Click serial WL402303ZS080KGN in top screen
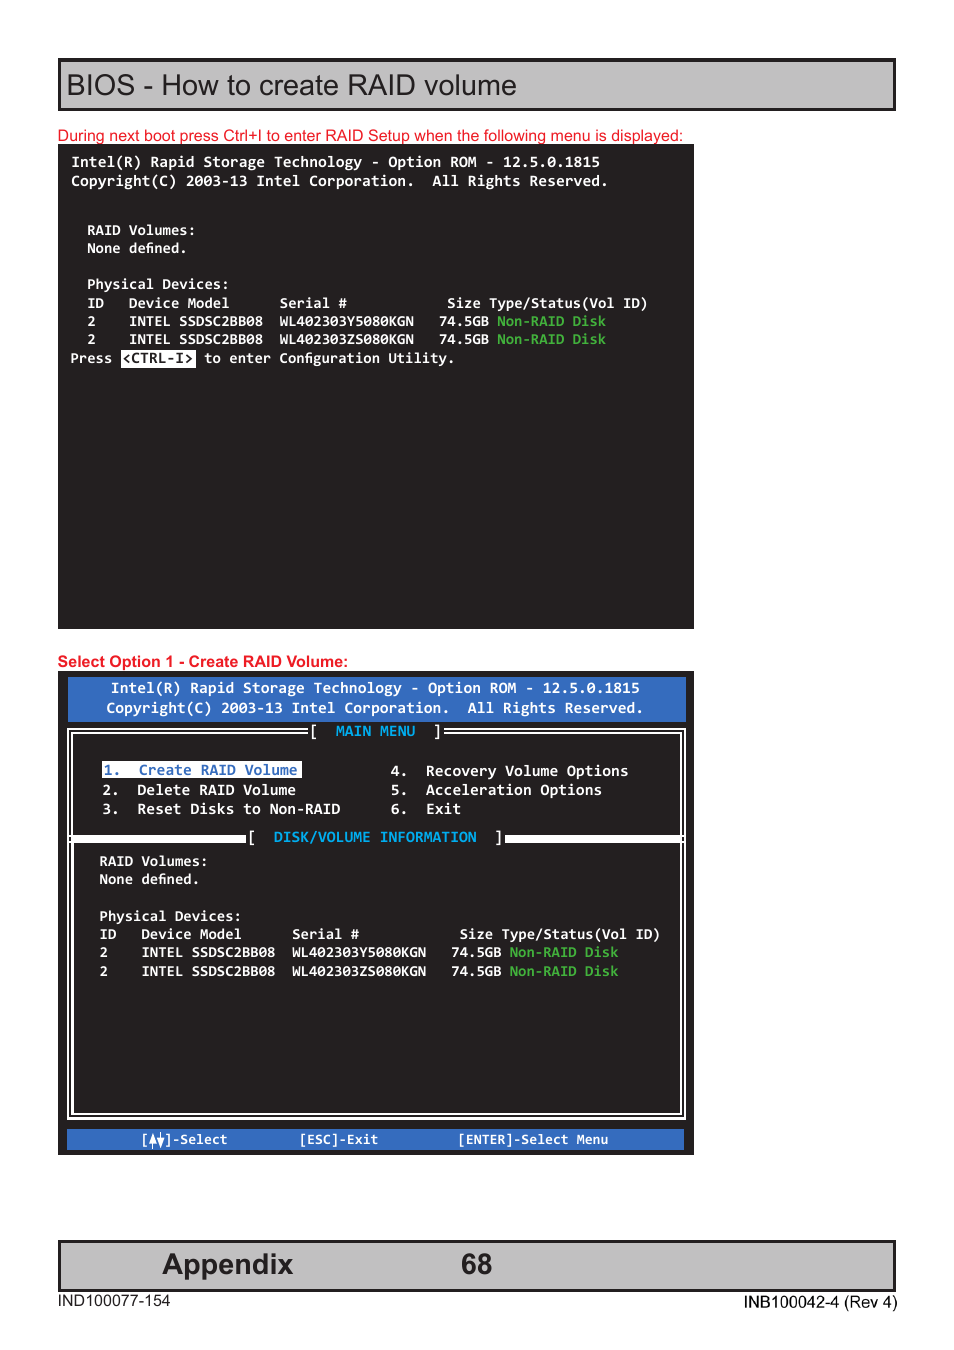Image resolution: width=954 pixels, height=1350 pixels. point(346,339)
